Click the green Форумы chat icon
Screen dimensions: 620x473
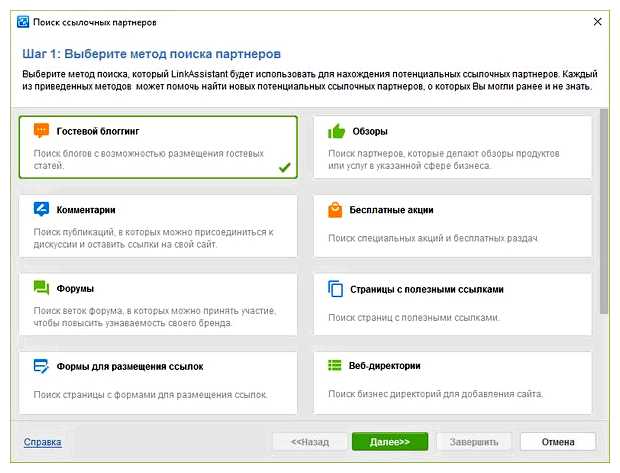(x=41, y=288)
